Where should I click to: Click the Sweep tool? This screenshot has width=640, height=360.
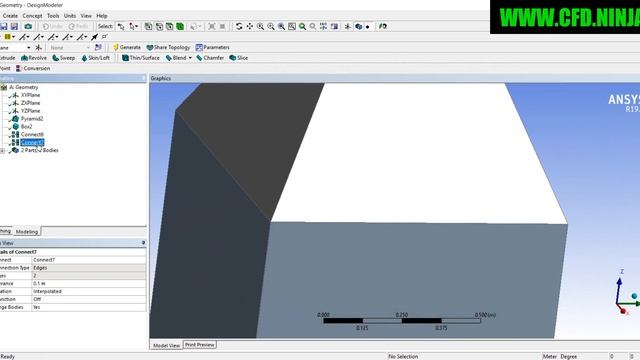pyautogui.click(x=64, y=58)
